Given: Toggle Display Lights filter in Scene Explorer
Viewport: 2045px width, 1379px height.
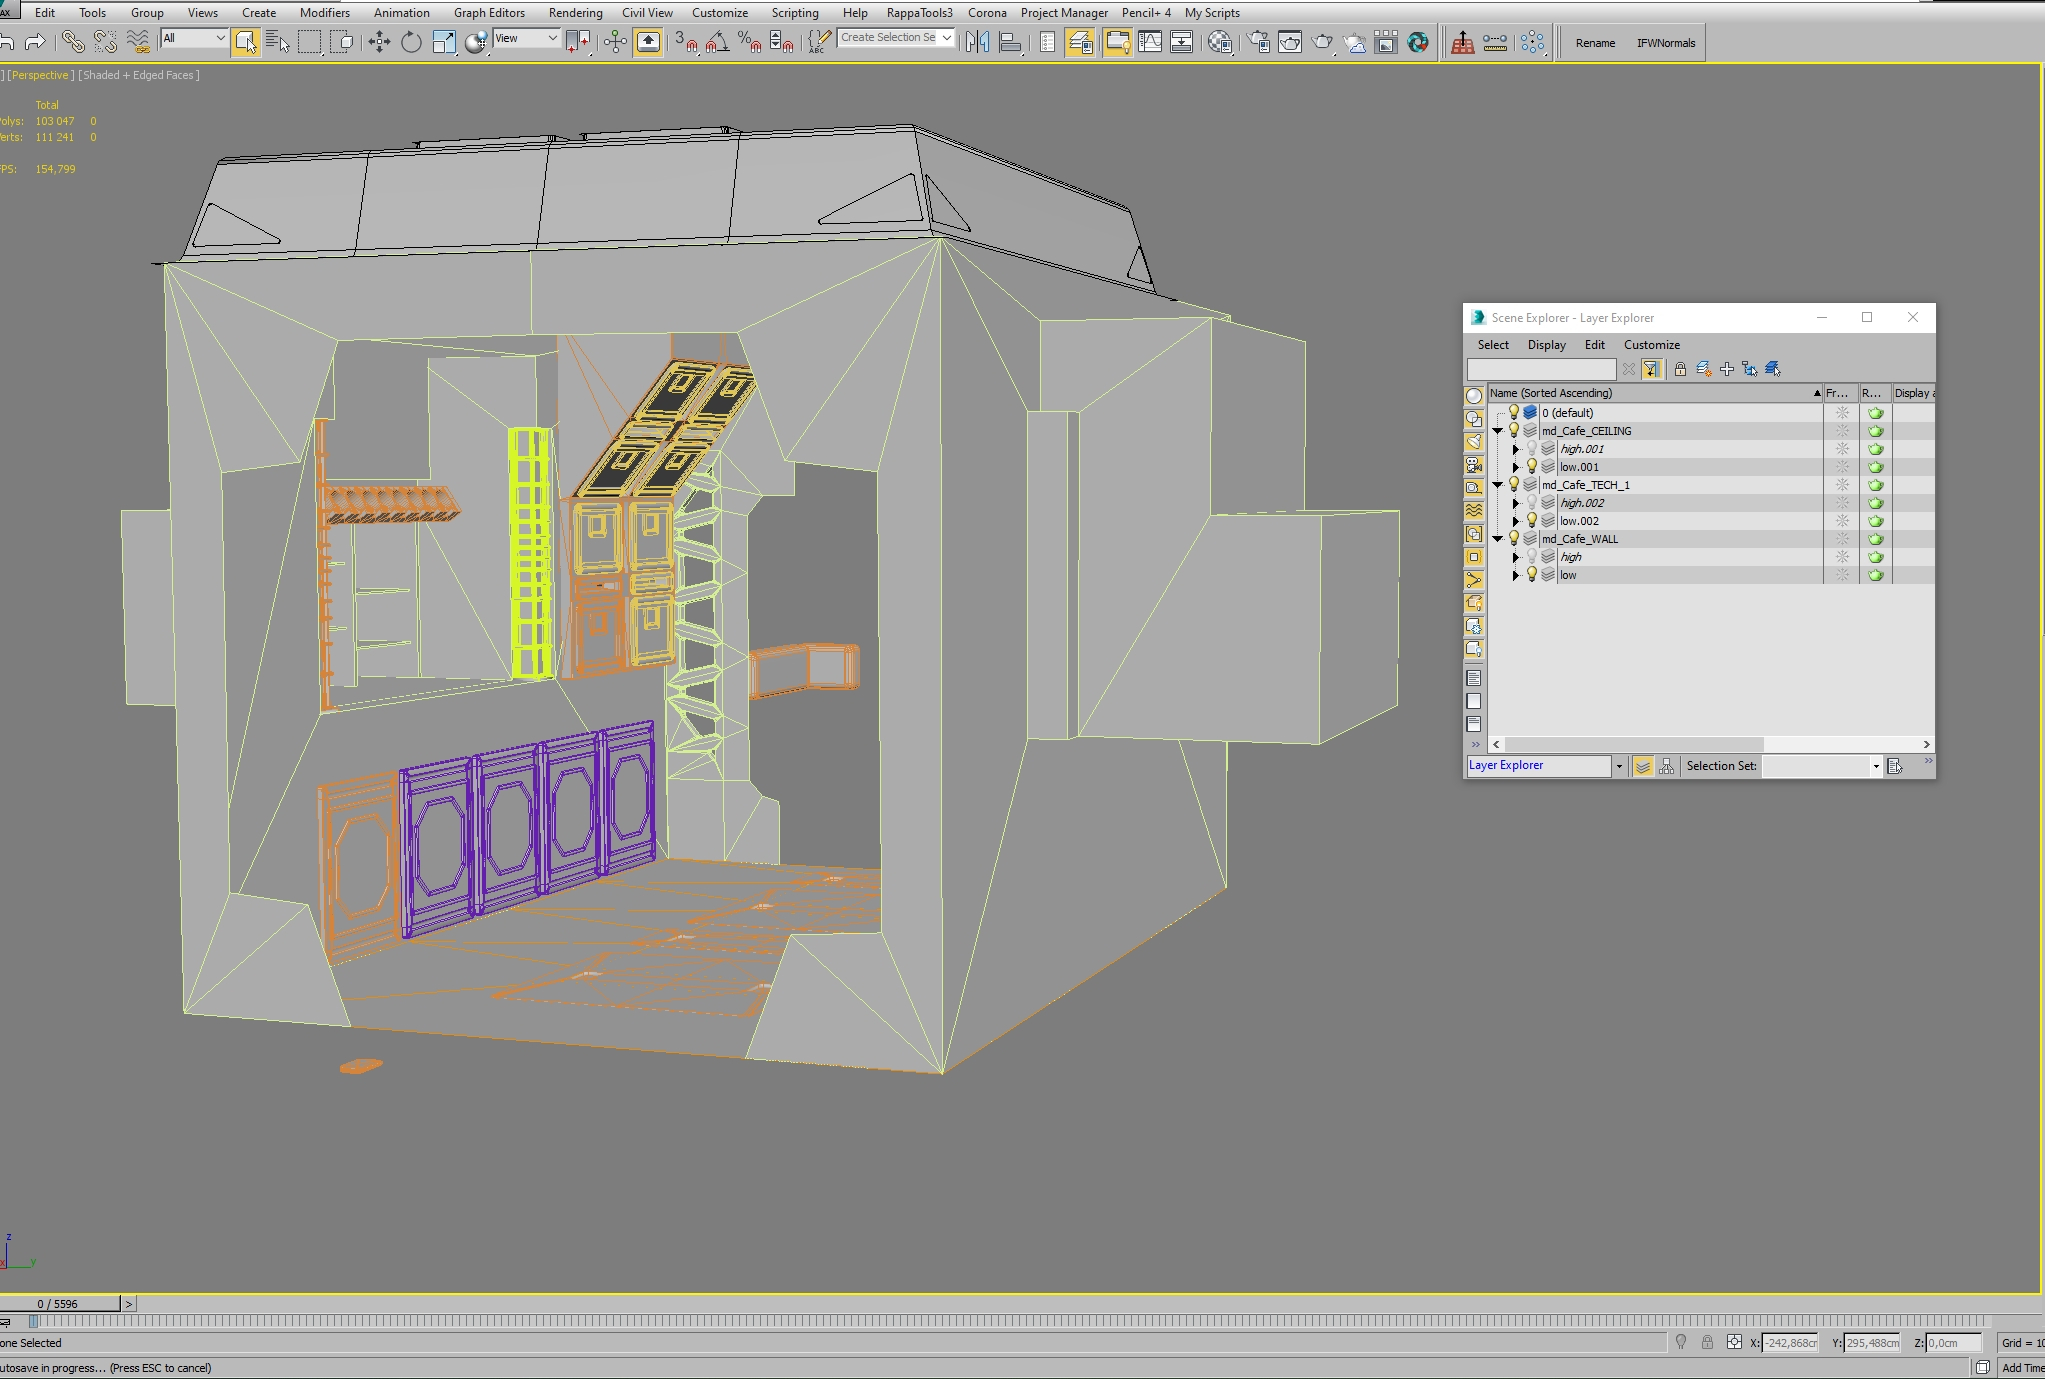Looking at the screenshot, I should pos(1474,442).
